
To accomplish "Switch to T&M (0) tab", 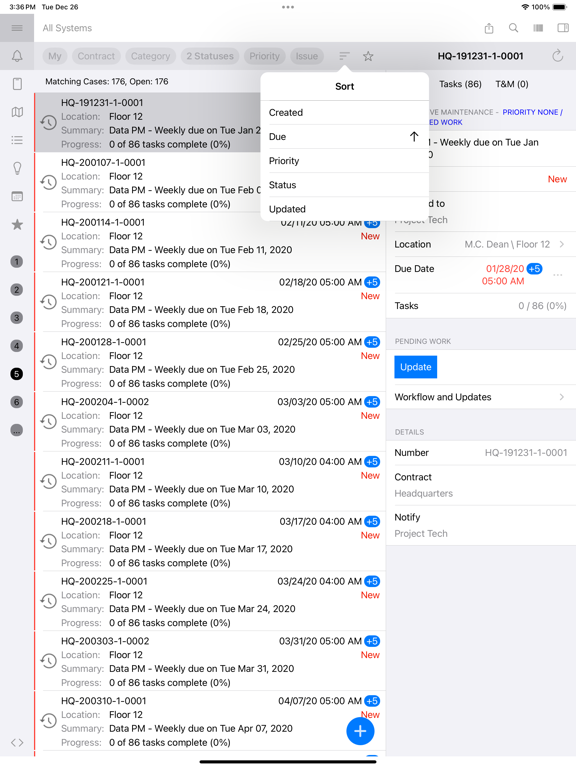I will (512, 84).
